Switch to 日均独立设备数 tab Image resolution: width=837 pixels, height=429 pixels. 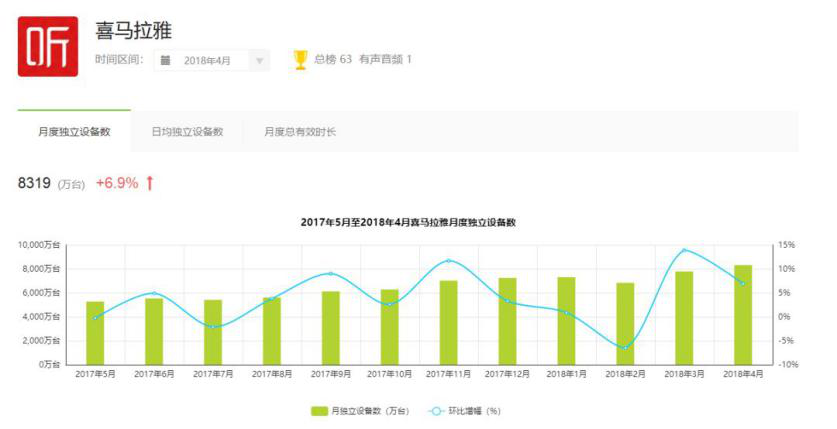click(x=187, y=131)
